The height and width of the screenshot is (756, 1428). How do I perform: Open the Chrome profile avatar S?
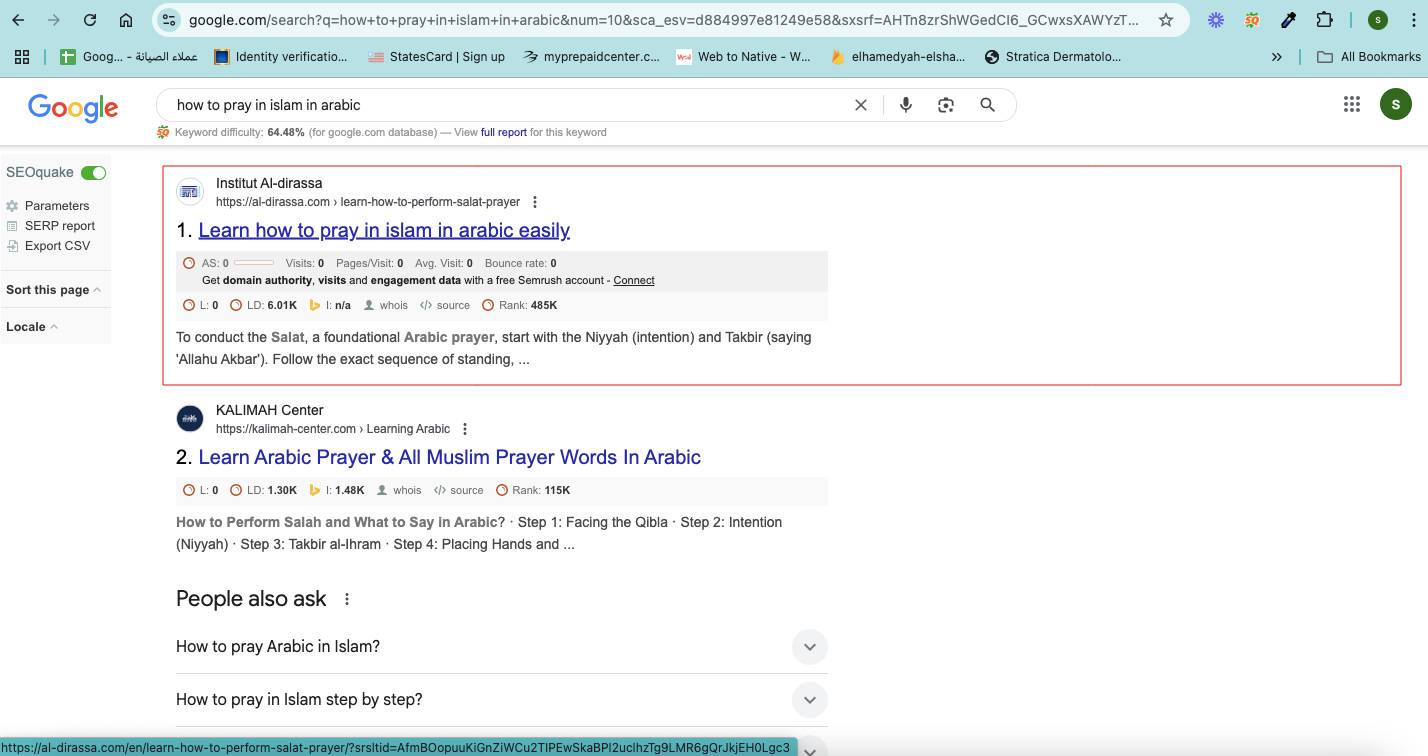point(1377,20)
